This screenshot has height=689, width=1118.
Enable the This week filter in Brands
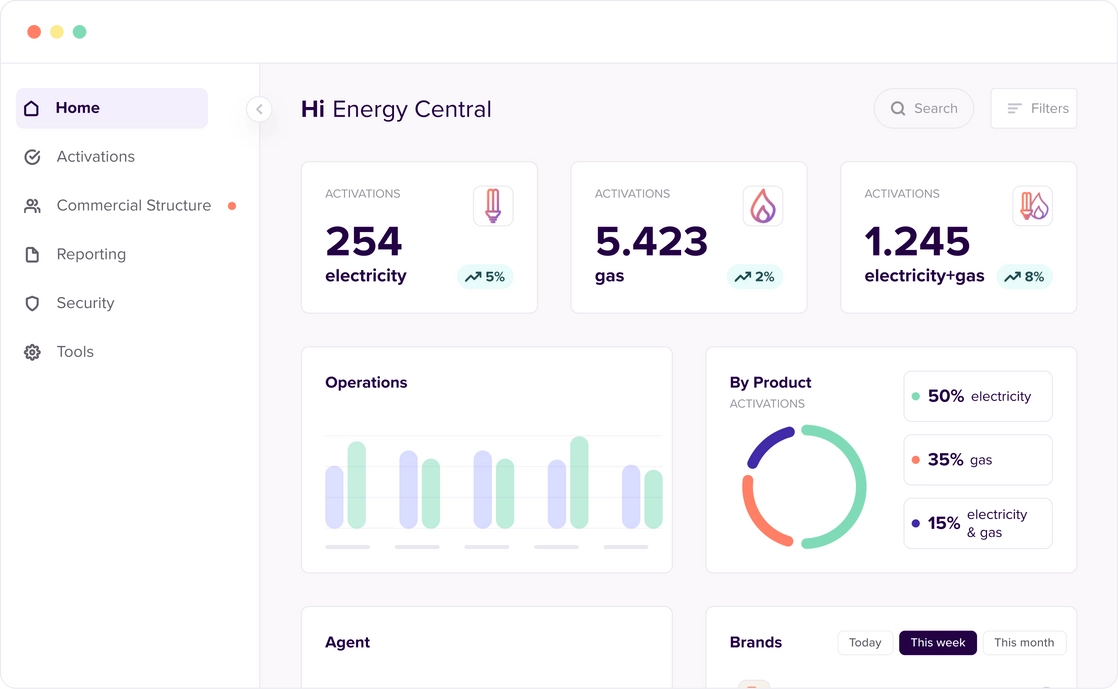[x=937, y=642]
